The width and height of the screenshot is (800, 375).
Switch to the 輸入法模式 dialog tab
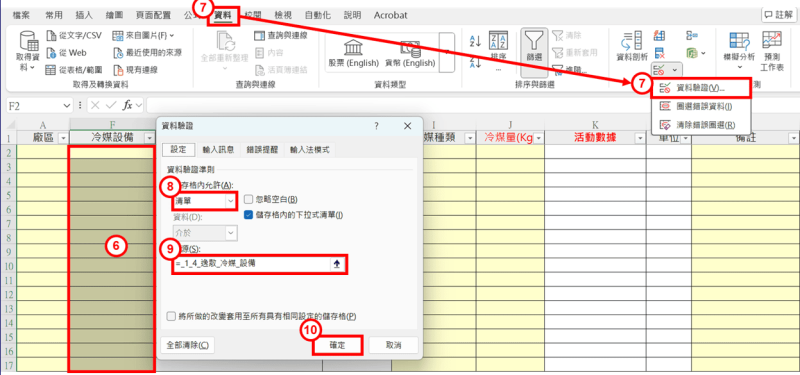(x=310, y=149)
